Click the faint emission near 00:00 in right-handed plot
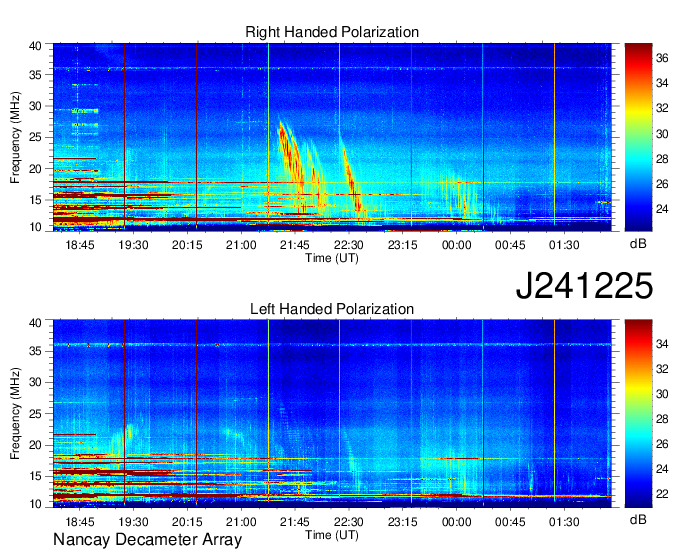This screenshot has height=552, width=680. click(460, 197)
